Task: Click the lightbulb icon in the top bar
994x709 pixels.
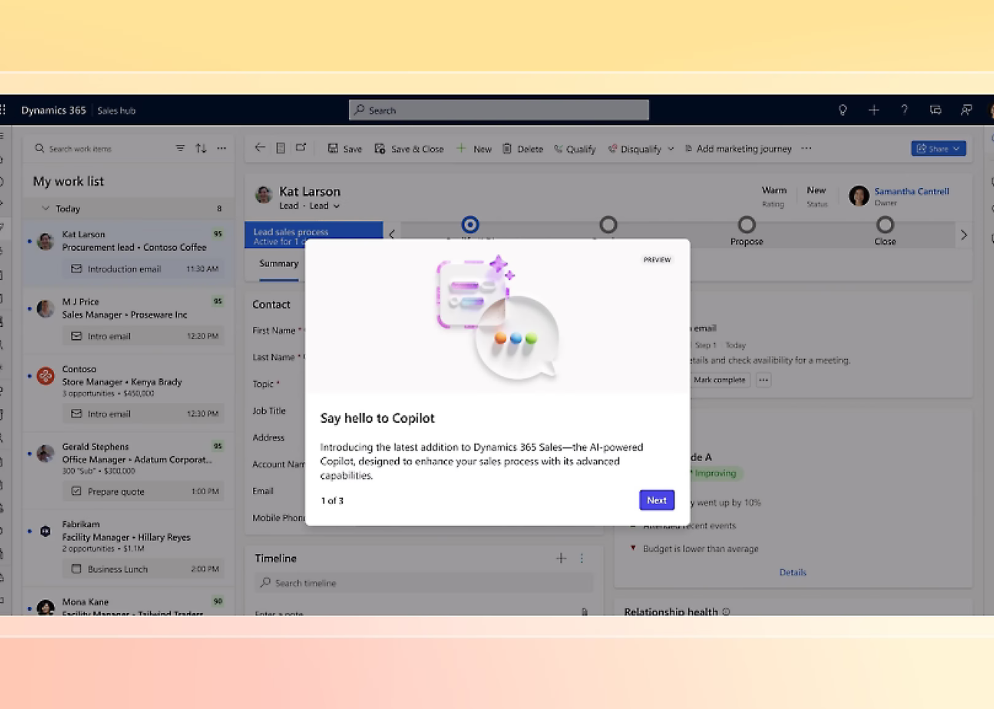Action: 842,110
